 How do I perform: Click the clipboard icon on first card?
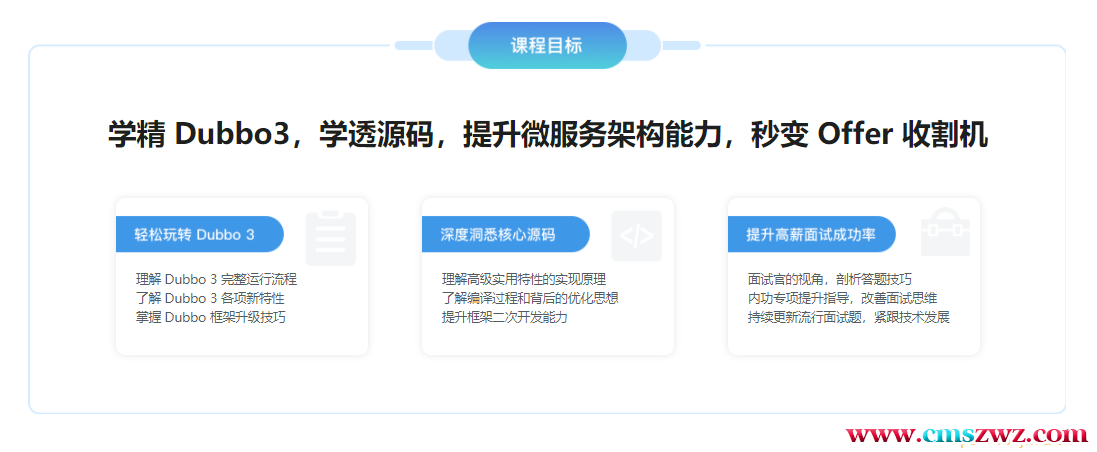pos(330,237)
